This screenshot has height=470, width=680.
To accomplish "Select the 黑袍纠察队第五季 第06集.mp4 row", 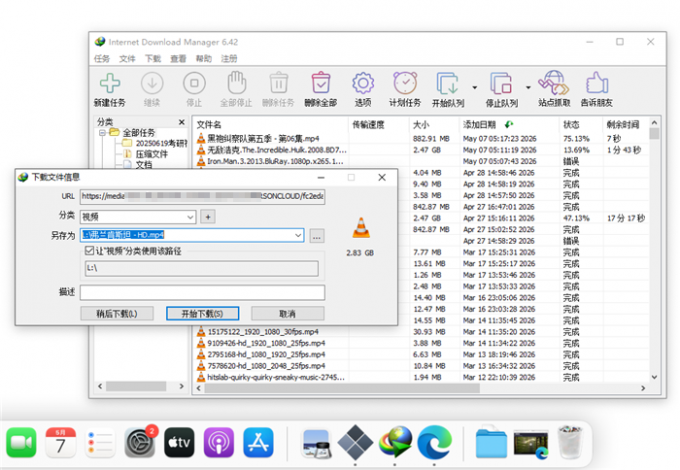I will [422, 139].
